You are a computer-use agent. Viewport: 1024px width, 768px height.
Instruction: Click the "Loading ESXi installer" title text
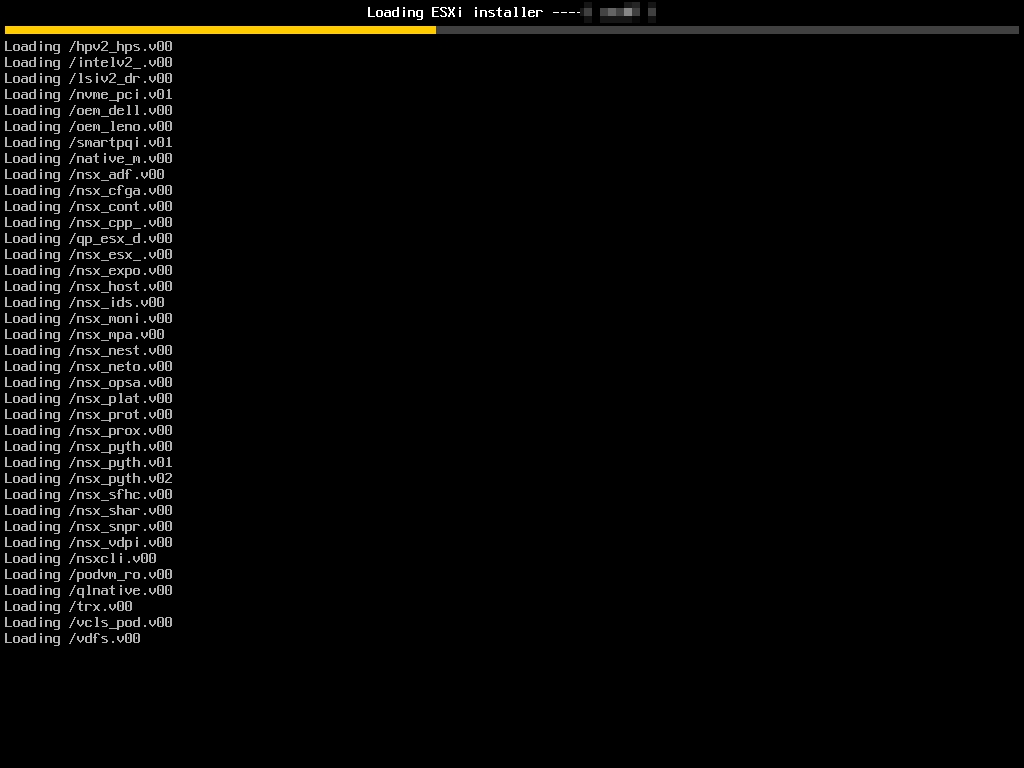455,12
